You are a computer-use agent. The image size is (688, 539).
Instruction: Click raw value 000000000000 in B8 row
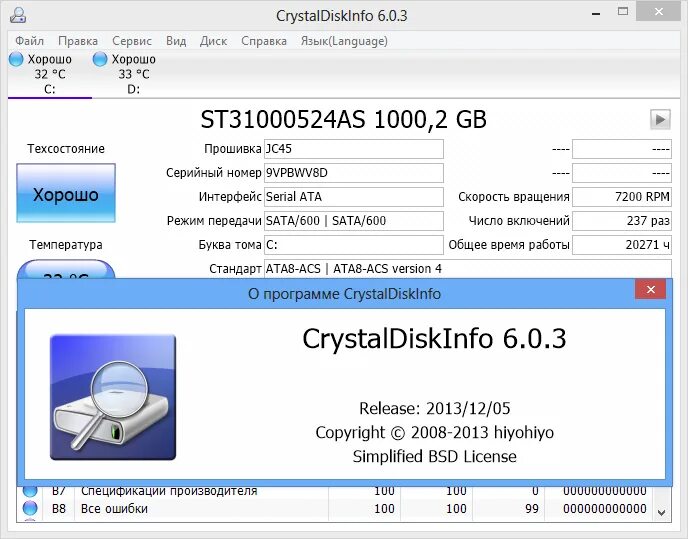click(605, 509)
